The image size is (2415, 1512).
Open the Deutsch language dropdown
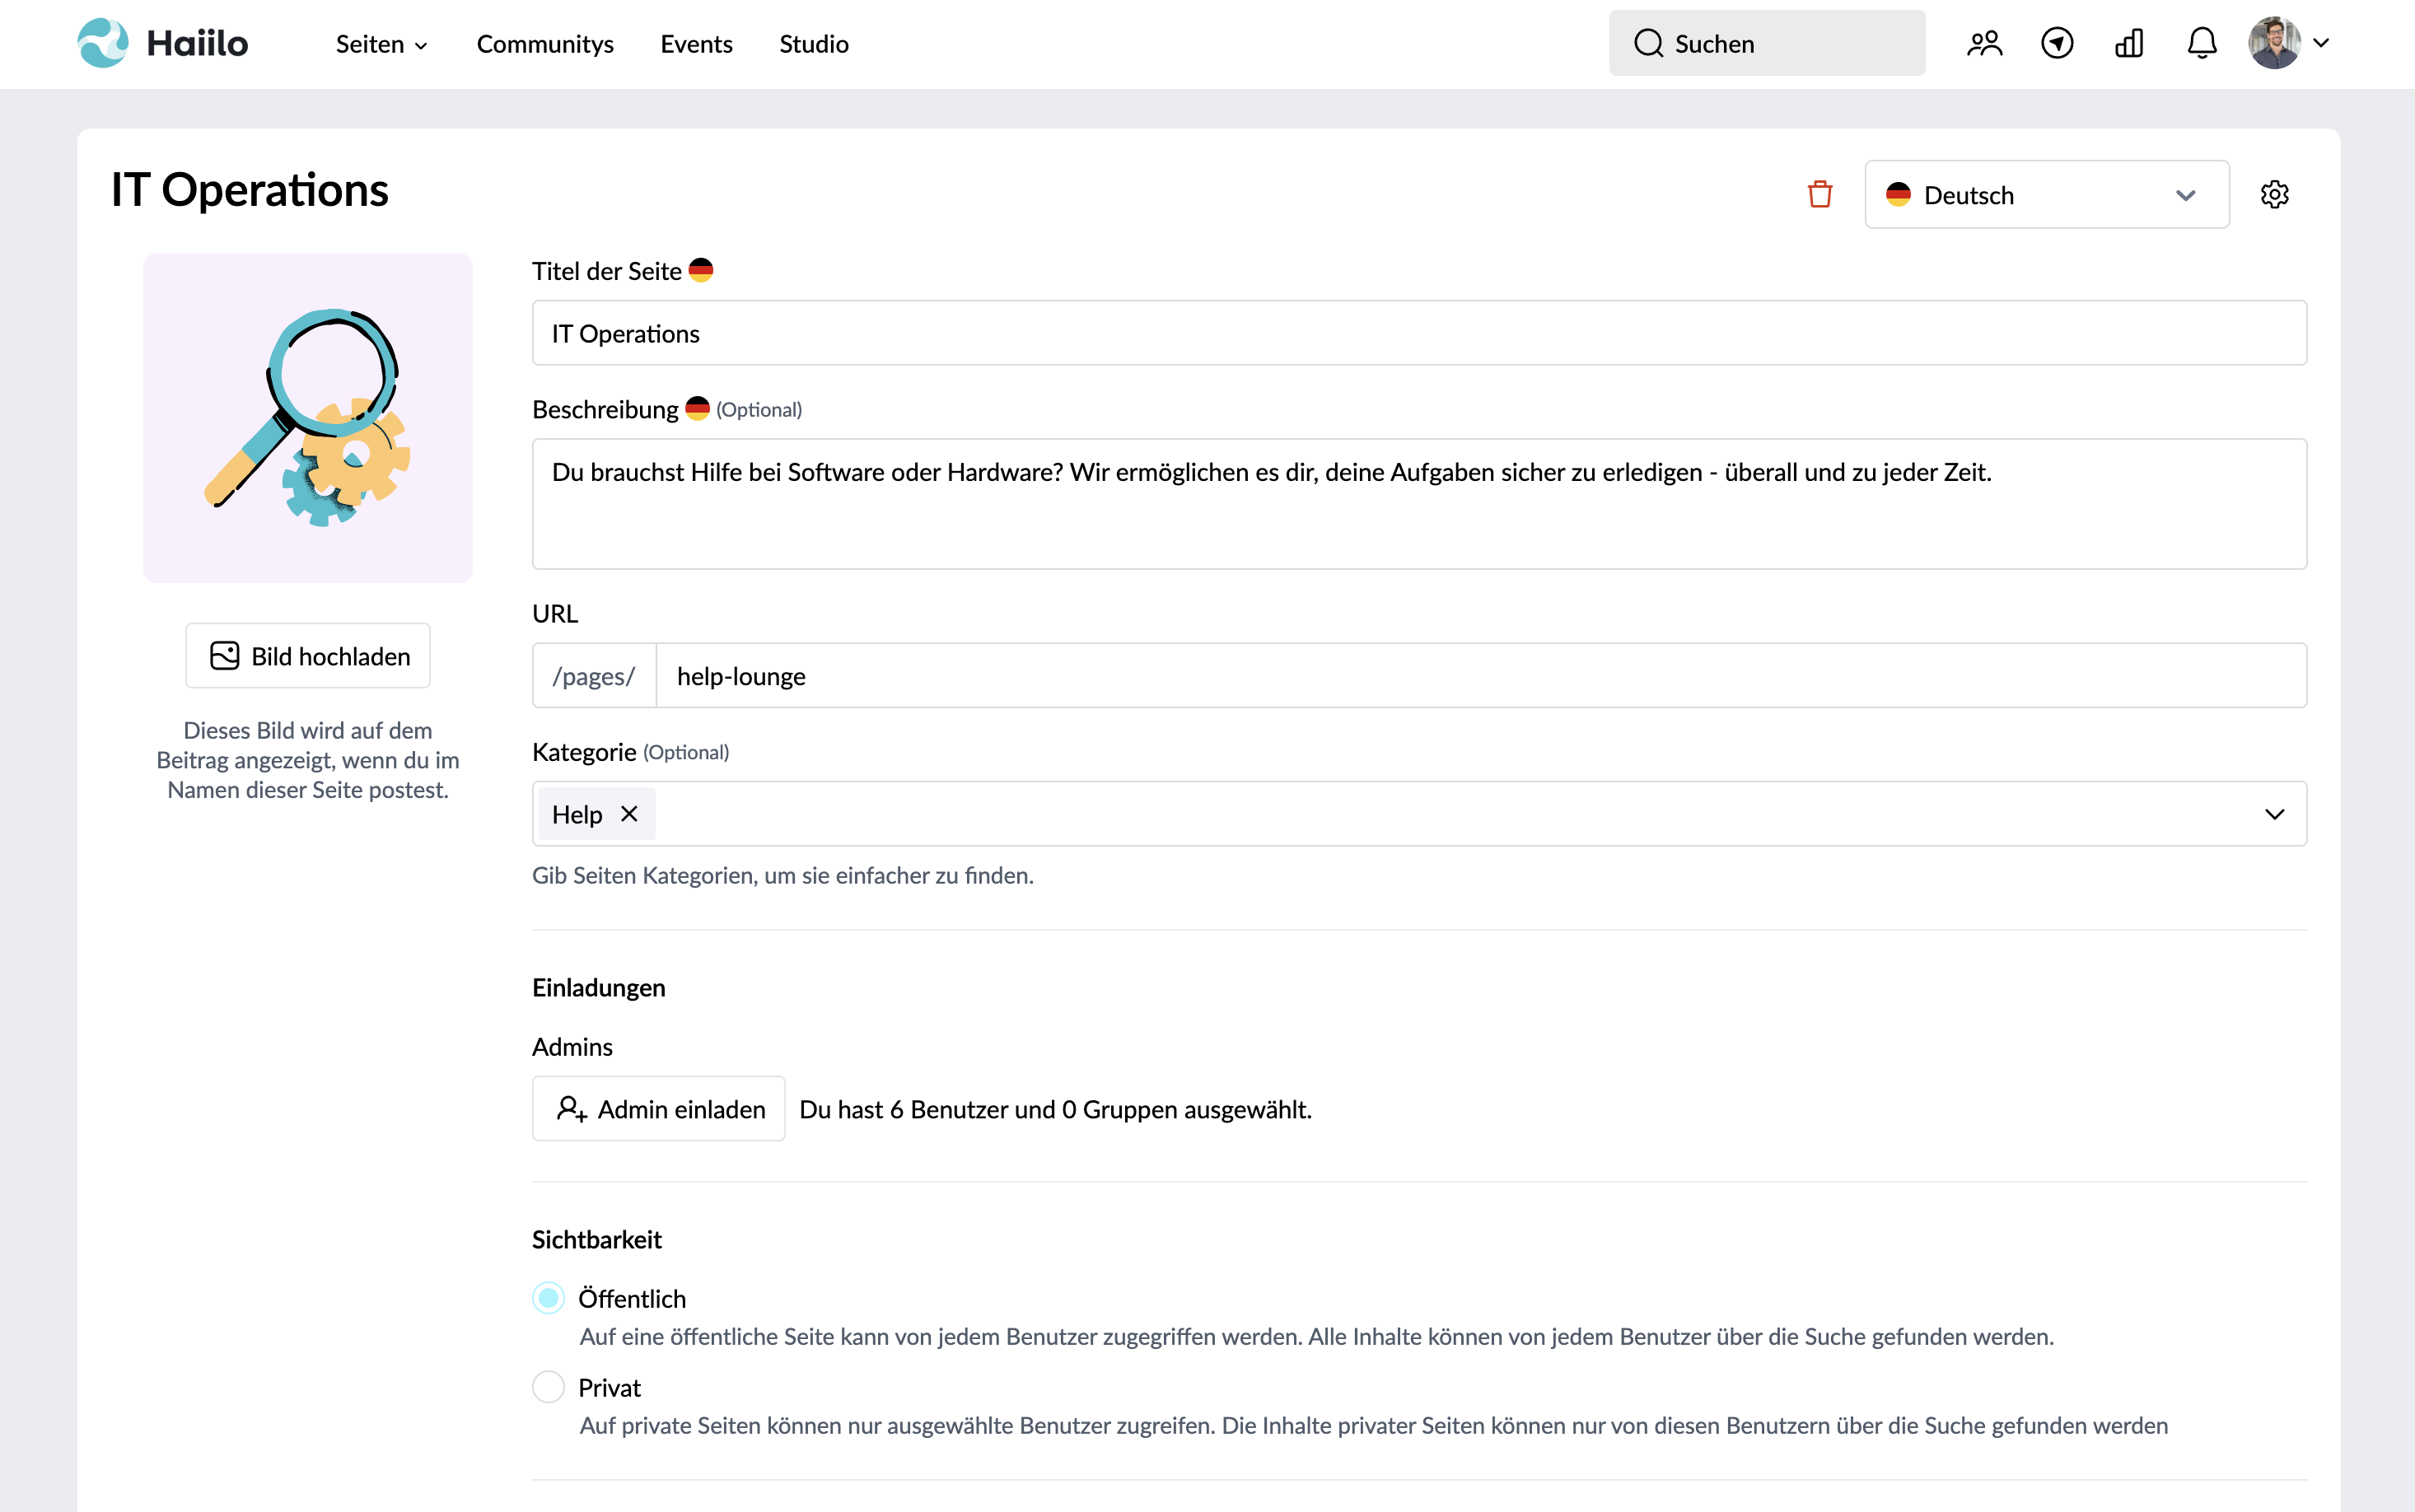point(2046,194)
